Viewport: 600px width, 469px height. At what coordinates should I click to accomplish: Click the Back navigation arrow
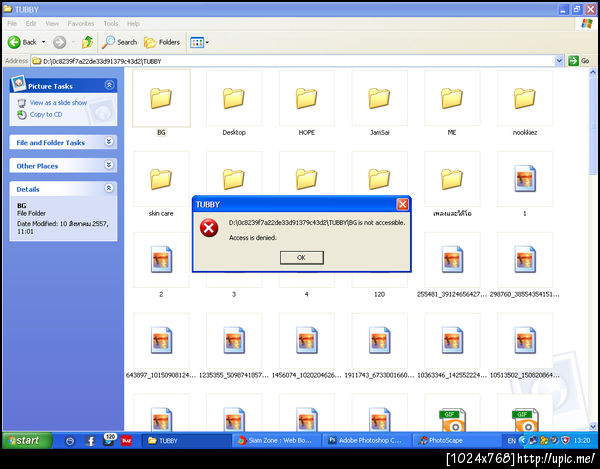21,42
